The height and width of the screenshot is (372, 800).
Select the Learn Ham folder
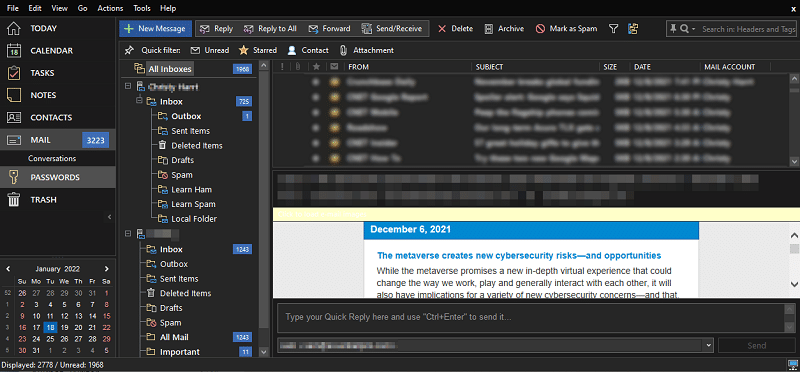191,189
